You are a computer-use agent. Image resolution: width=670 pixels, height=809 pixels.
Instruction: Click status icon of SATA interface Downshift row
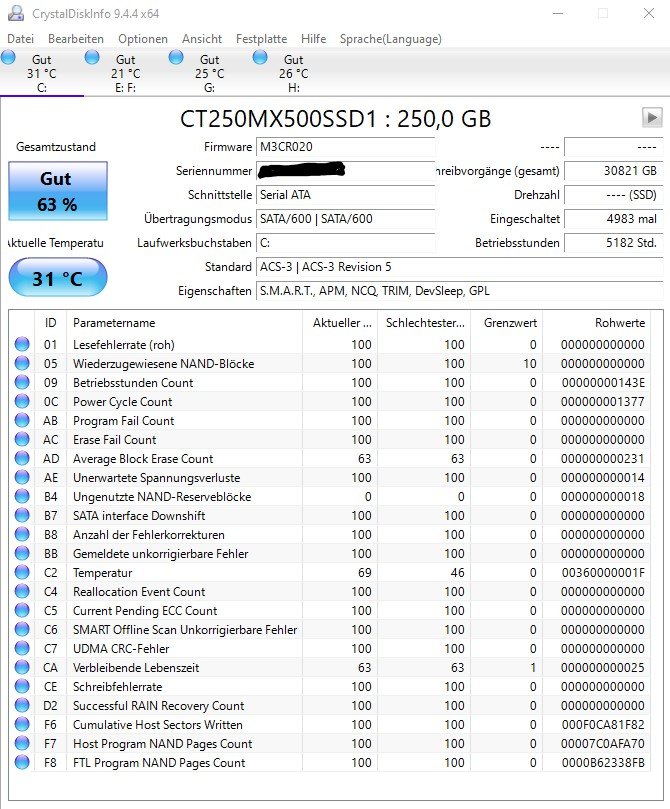(22, 515)
